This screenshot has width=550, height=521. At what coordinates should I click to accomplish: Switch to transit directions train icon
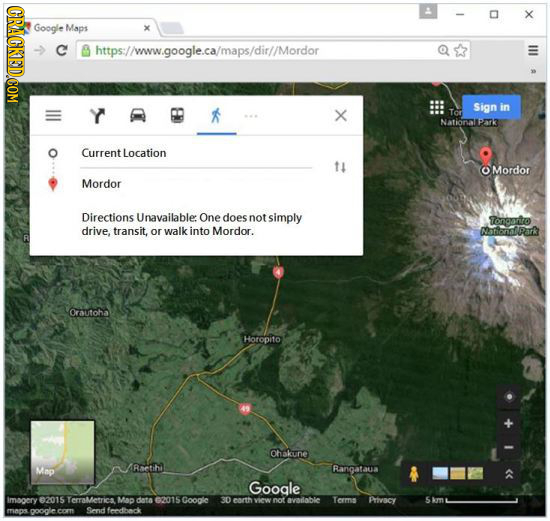click(x=177, y=115)
